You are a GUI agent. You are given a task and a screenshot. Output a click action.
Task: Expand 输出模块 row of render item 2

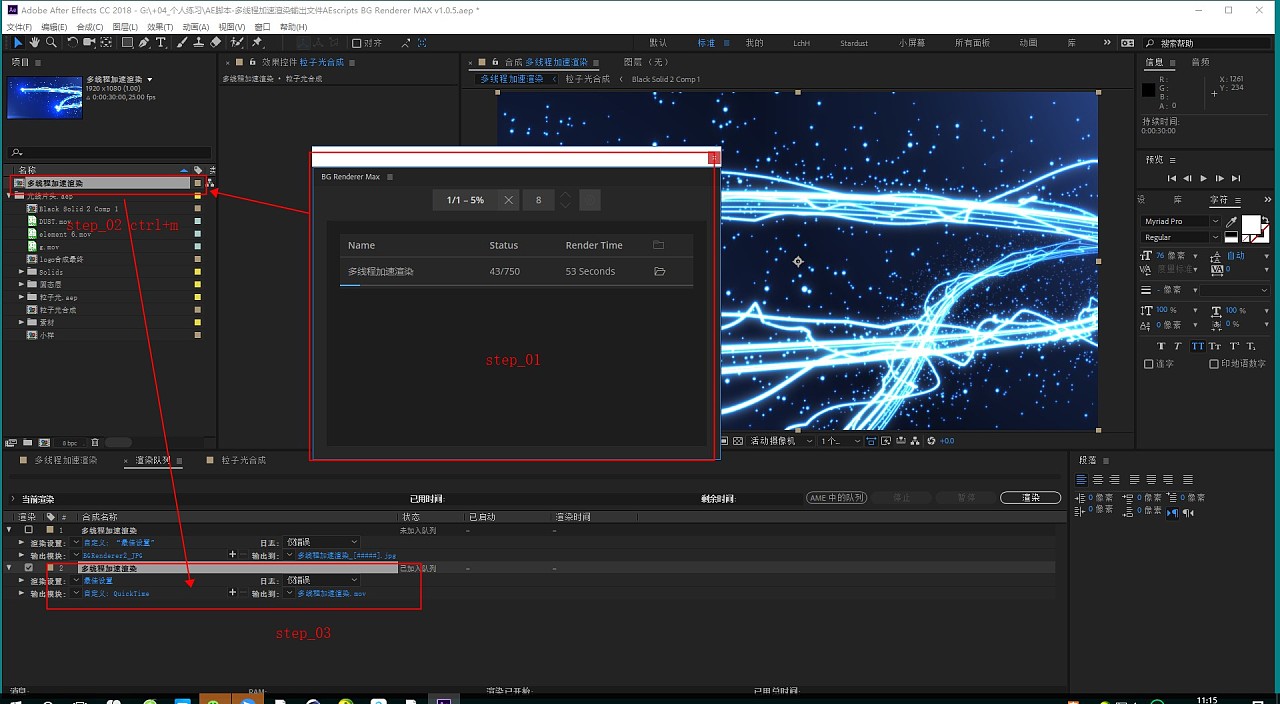22,593
